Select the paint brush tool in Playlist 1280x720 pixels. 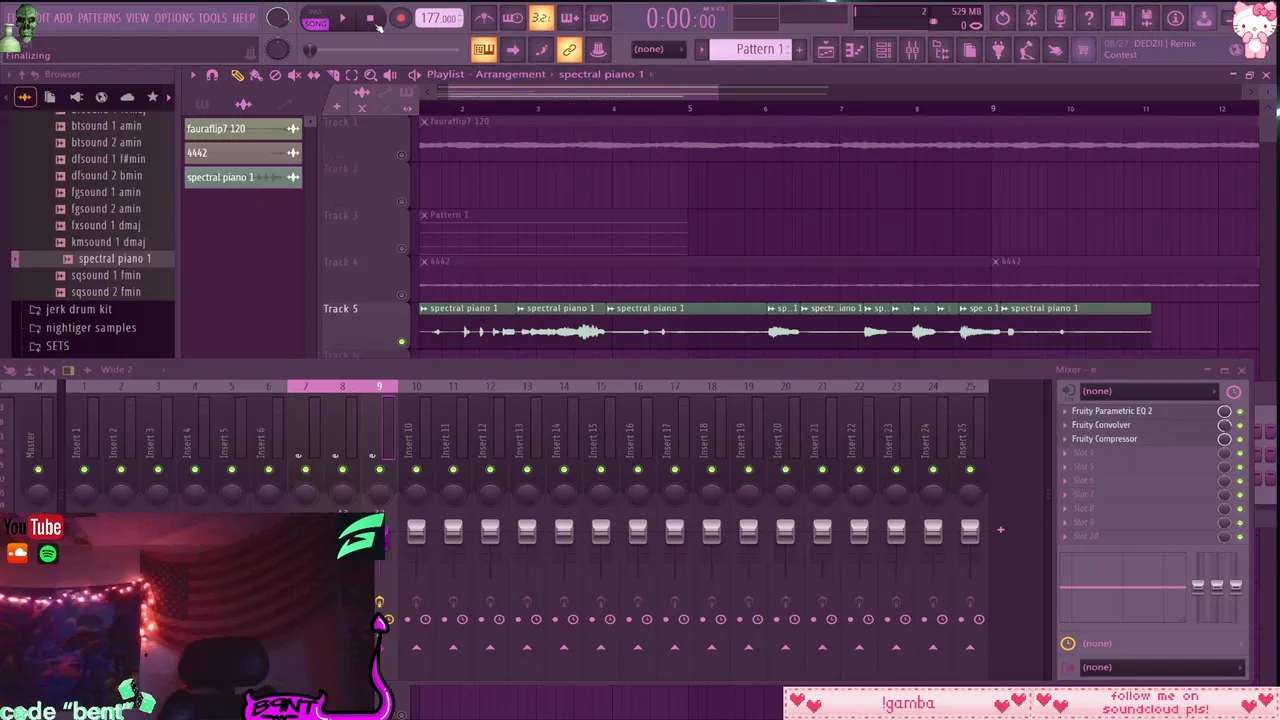(x=256, y=75)
